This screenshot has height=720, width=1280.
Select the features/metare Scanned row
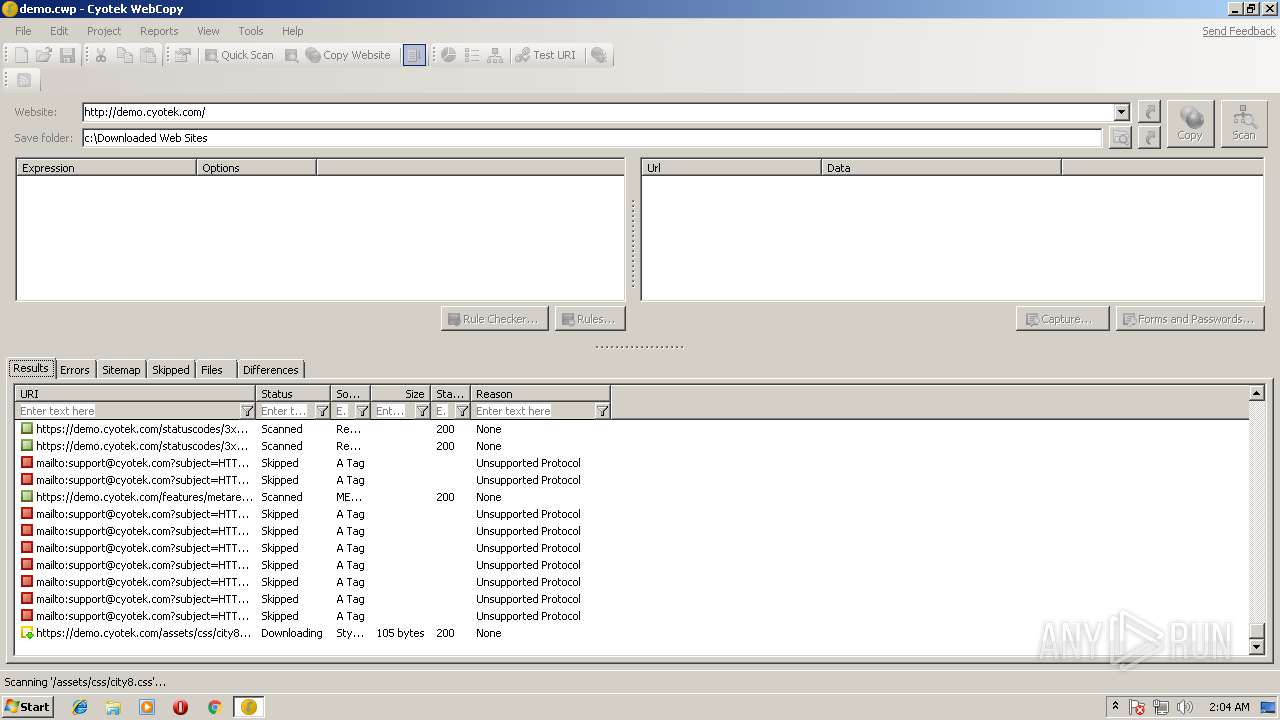632,497
